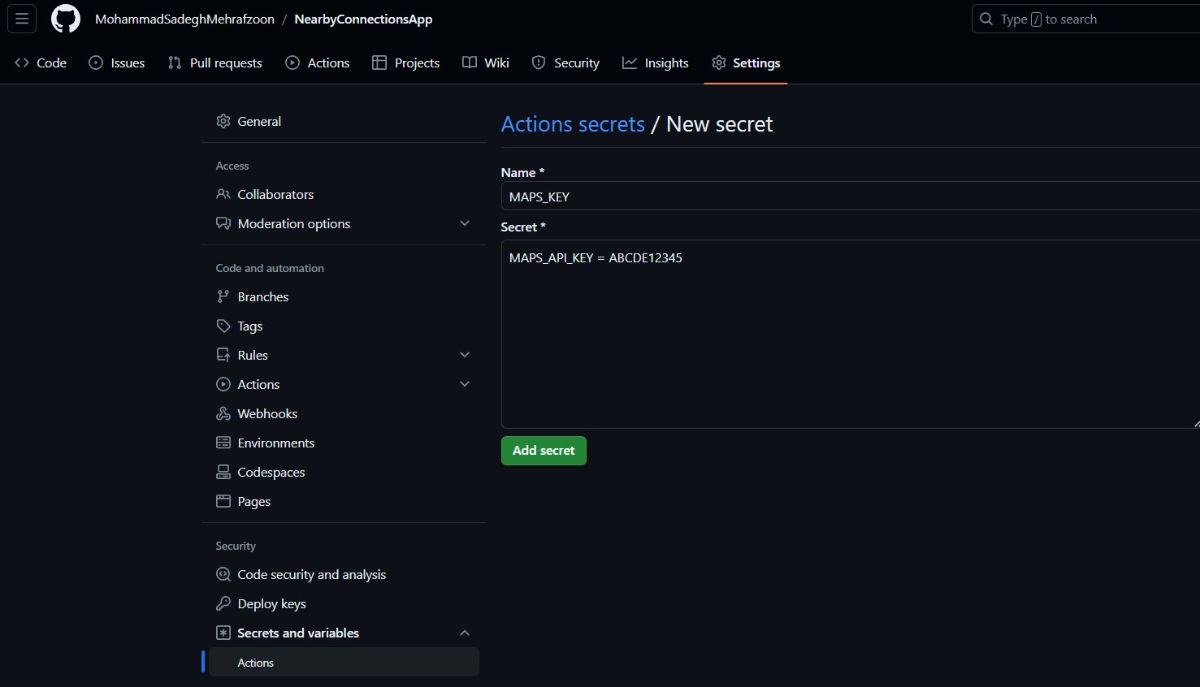Click the Code brackets icon
This screenshot has height=687, width=1200.
(22, 63)
